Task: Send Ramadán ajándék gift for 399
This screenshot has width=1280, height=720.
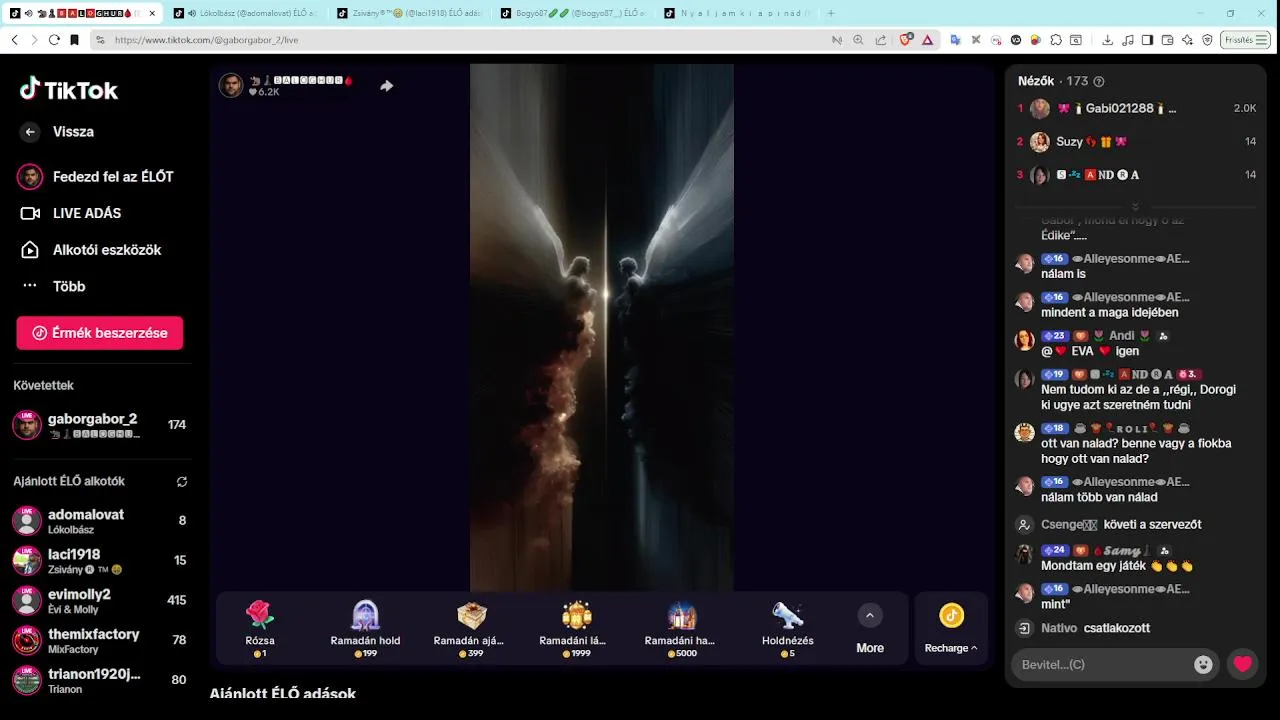Action: coord(471,628)
